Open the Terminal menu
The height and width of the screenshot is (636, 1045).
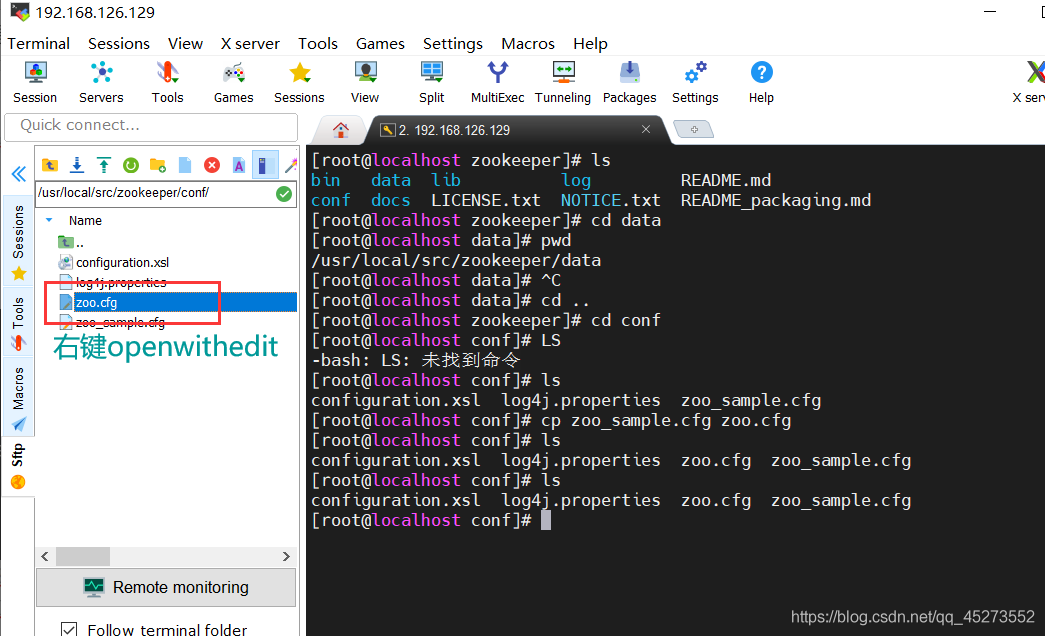pos(39,43)
